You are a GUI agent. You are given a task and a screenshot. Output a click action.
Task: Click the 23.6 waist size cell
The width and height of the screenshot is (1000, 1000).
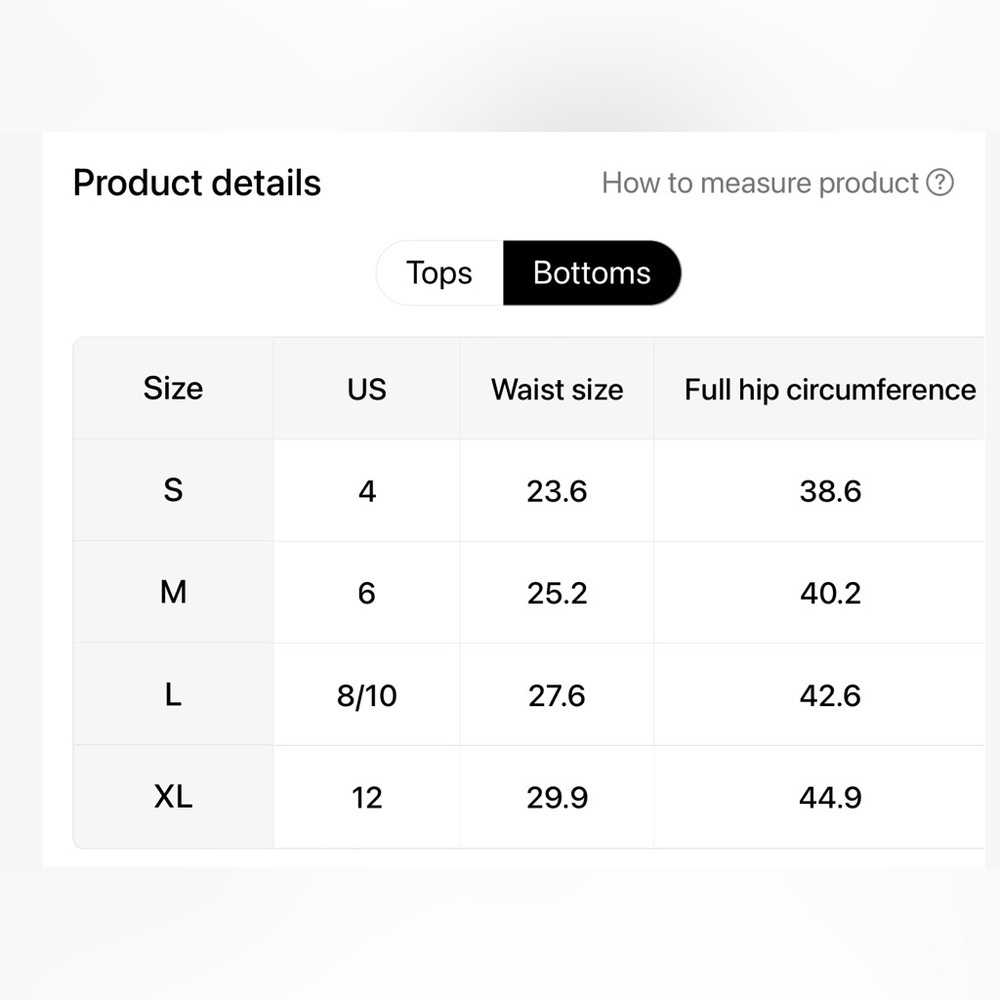(x=557, y=490)
